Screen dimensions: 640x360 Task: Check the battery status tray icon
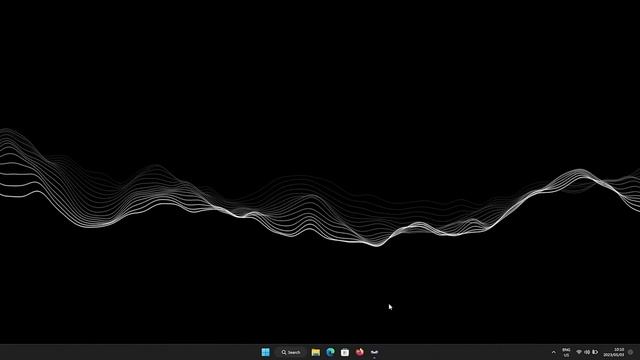(x=595, y=352)
